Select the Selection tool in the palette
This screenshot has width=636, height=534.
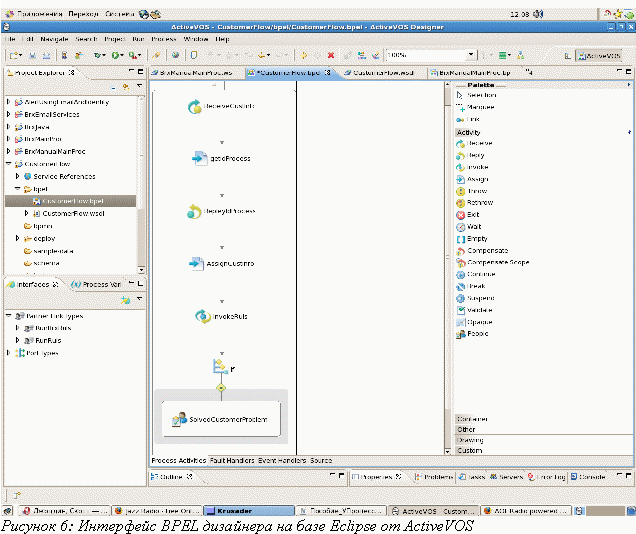click(483, 95)
